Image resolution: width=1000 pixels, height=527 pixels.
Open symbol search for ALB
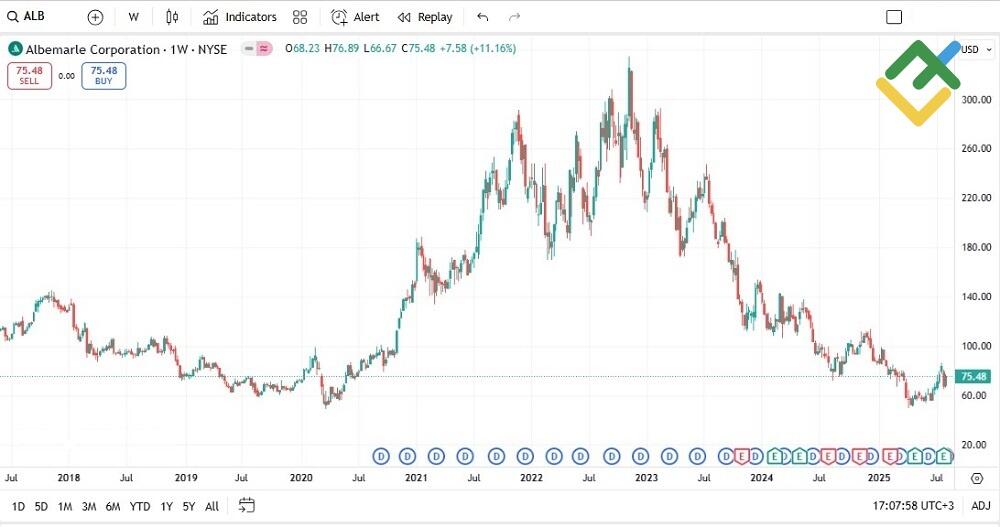tap(26, 17)
